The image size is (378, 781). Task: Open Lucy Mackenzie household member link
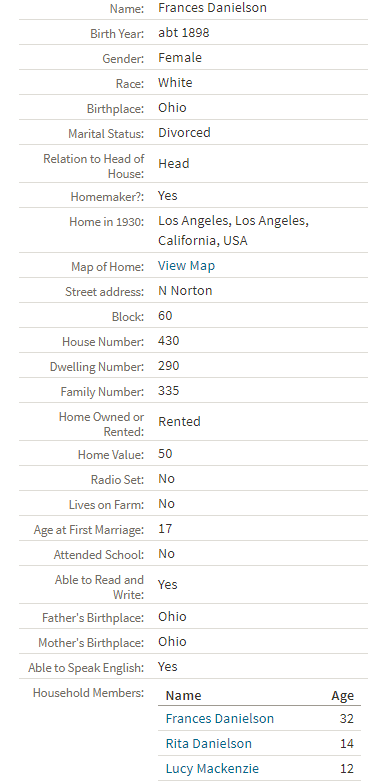[x=212, y=769]
